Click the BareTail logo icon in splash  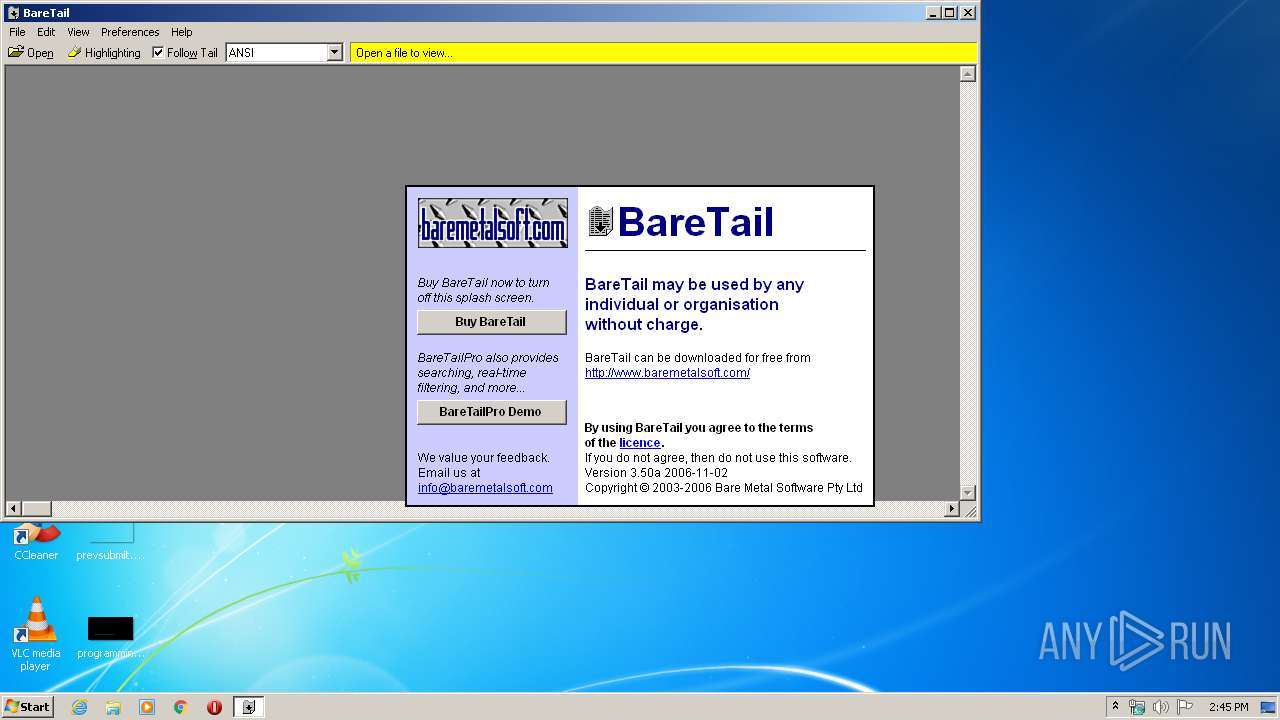(x=600, y=221)
